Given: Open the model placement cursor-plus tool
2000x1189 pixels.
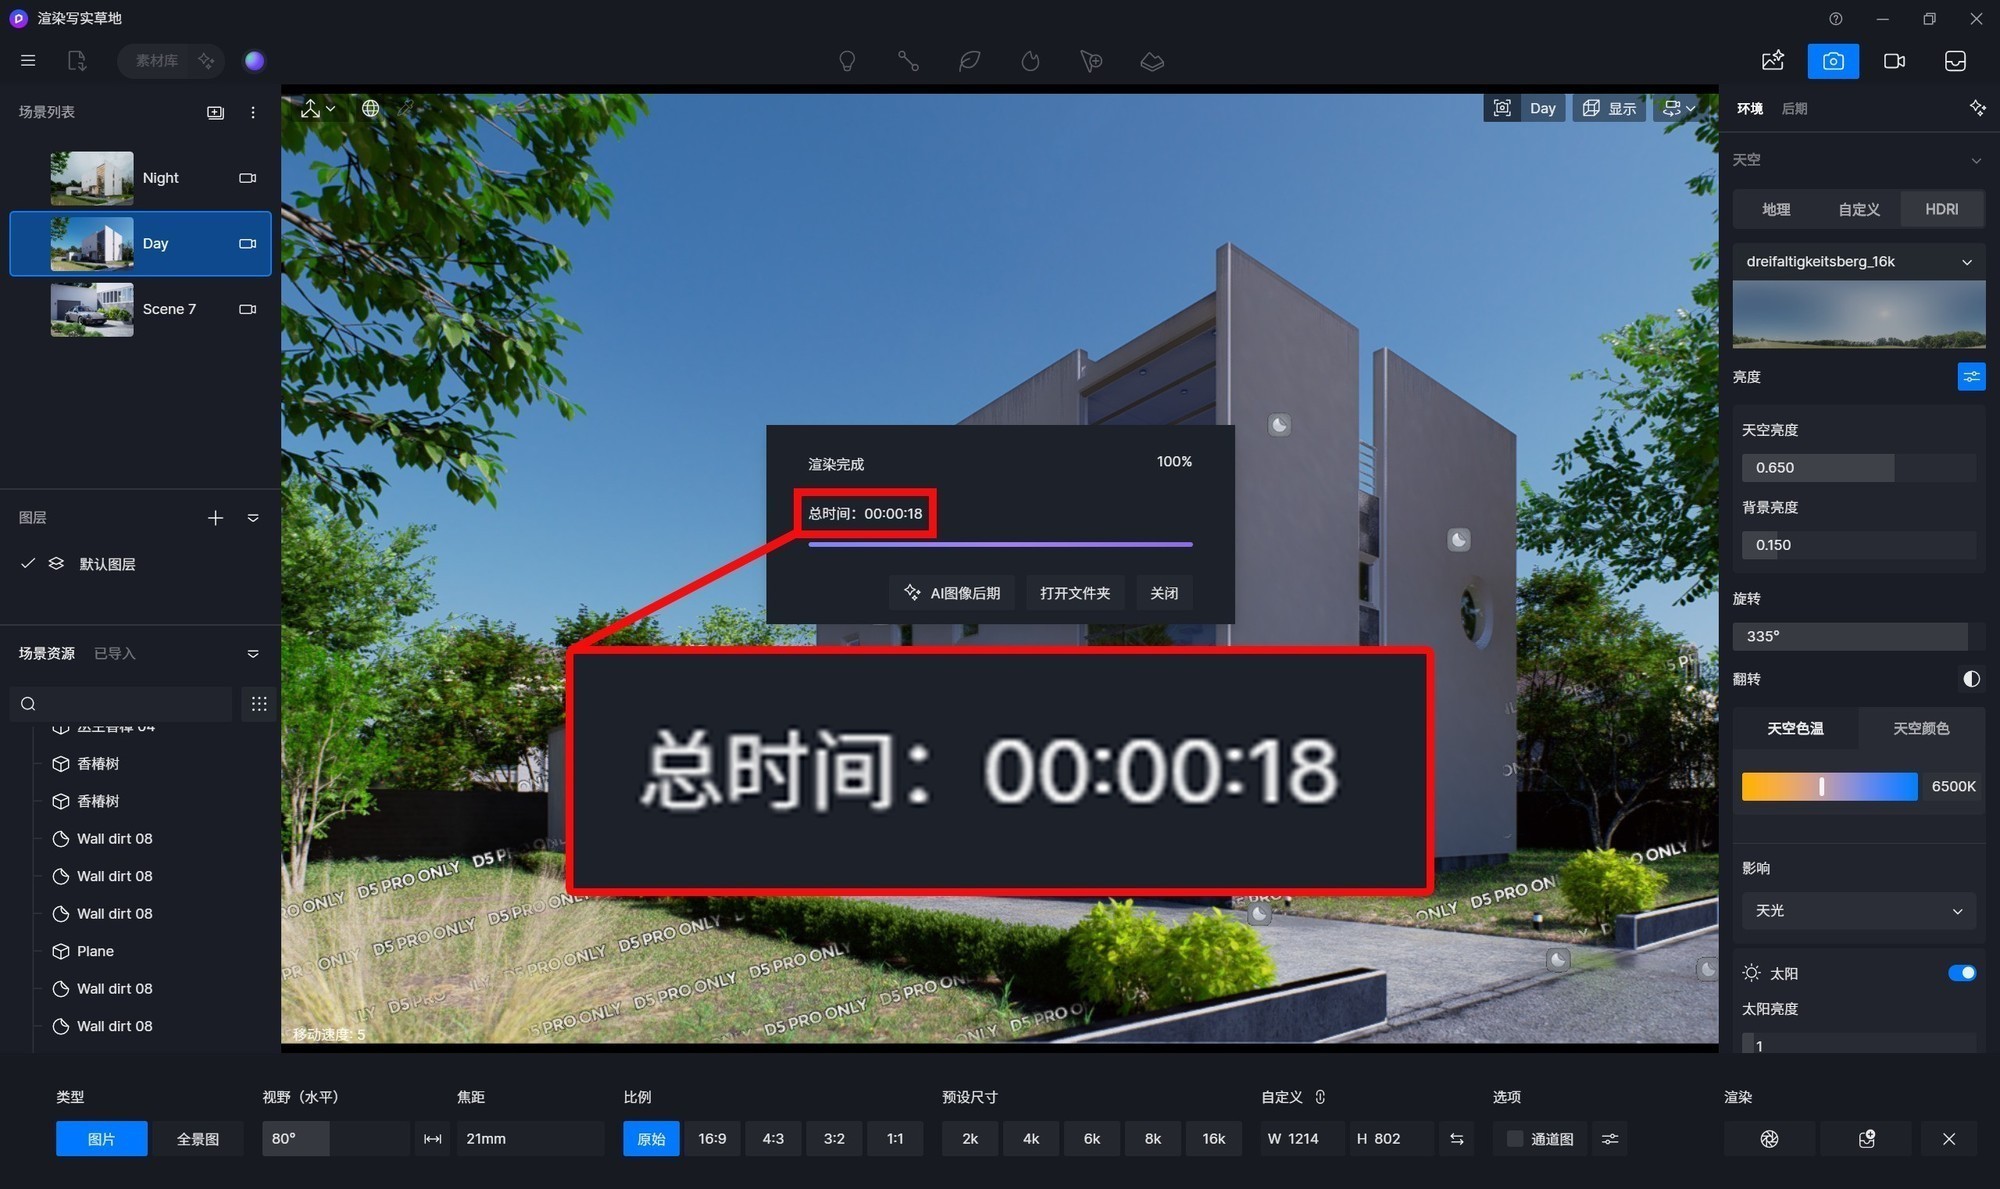Looking at the screenshot, I should click(1091, 61).
